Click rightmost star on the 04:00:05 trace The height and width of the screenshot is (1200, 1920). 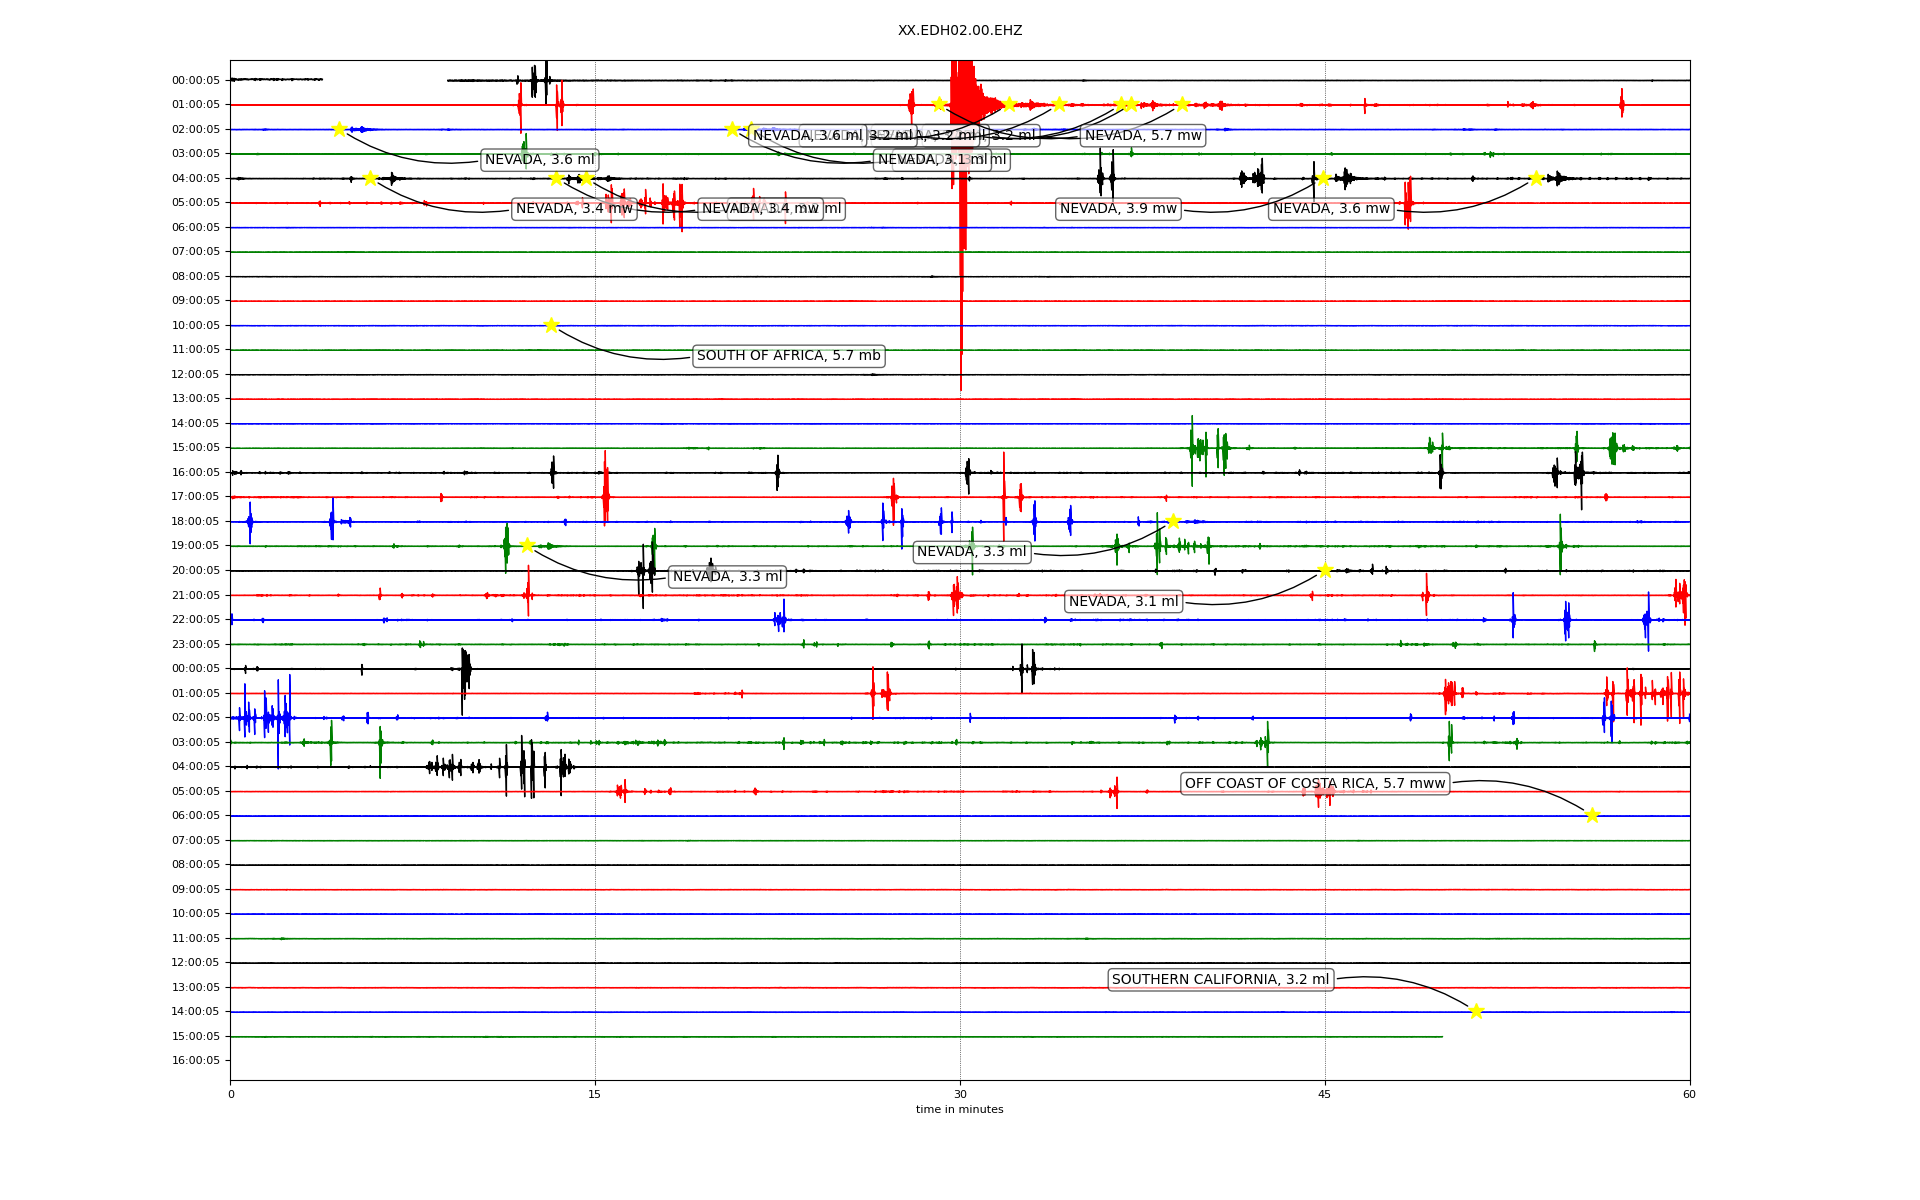point(1536,178)
